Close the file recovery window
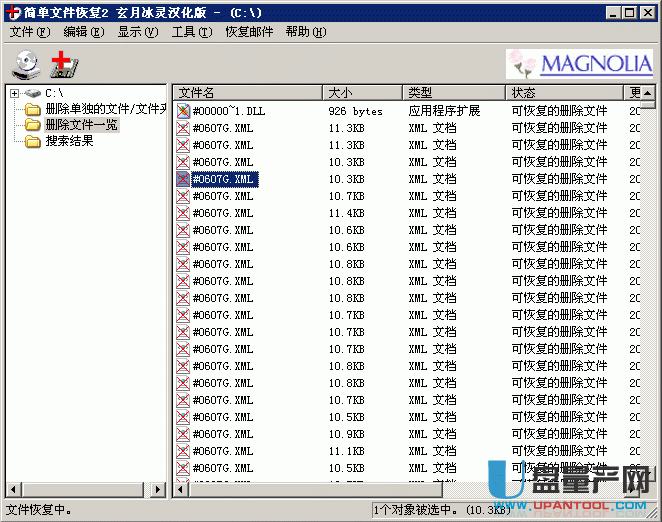 (x=648, y=13)
